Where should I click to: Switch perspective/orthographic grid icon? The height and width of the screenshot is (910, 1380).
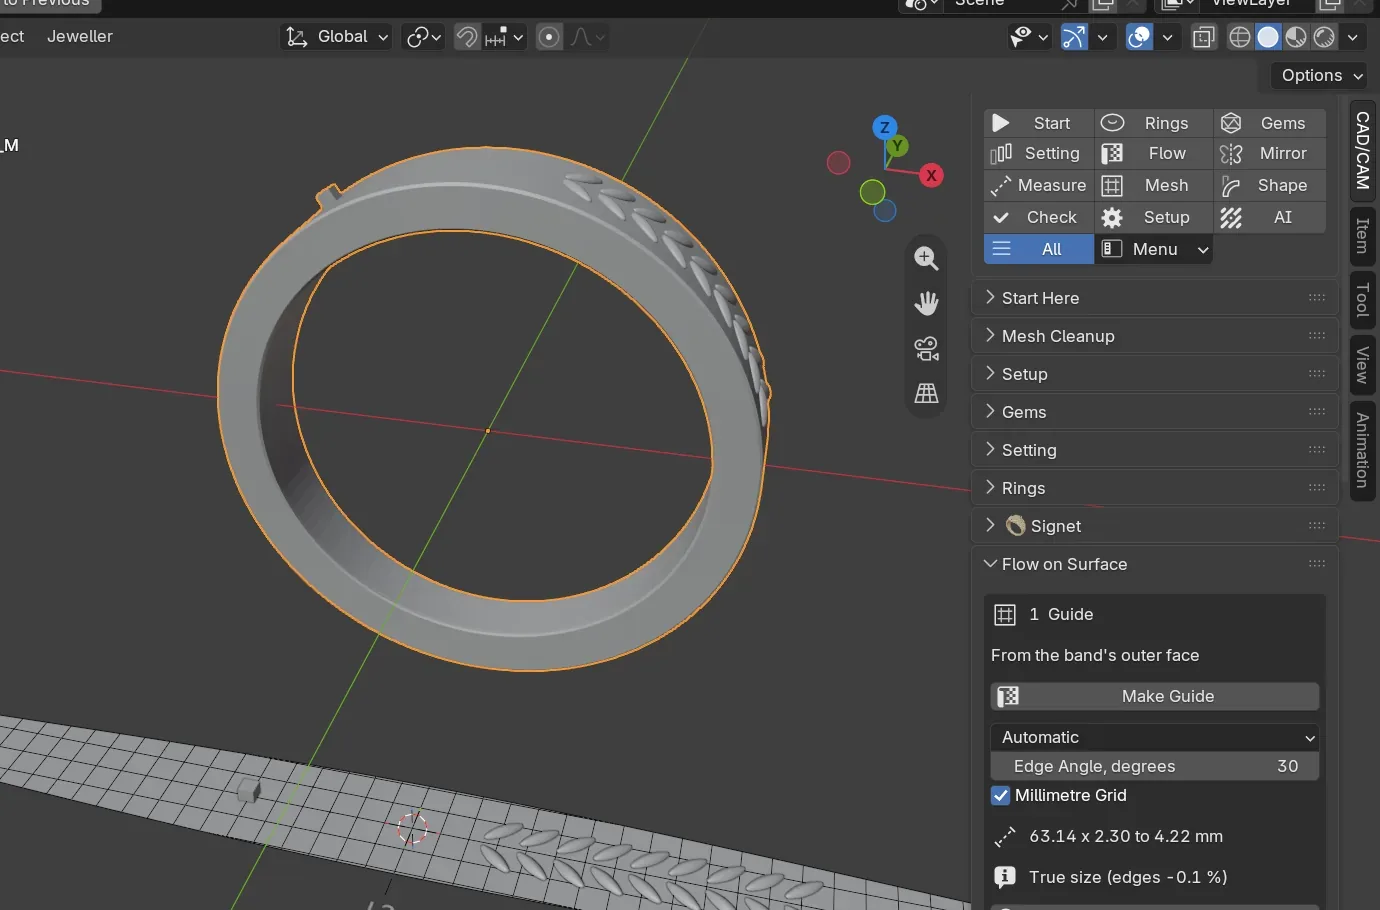click(x=927, y=393)
